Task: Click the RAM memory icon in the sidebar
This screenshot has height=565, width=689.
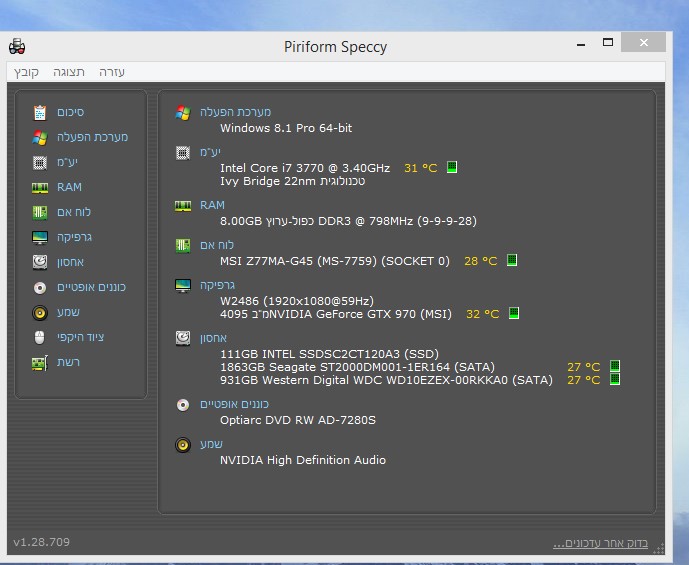Action: [x=40, y=187]
